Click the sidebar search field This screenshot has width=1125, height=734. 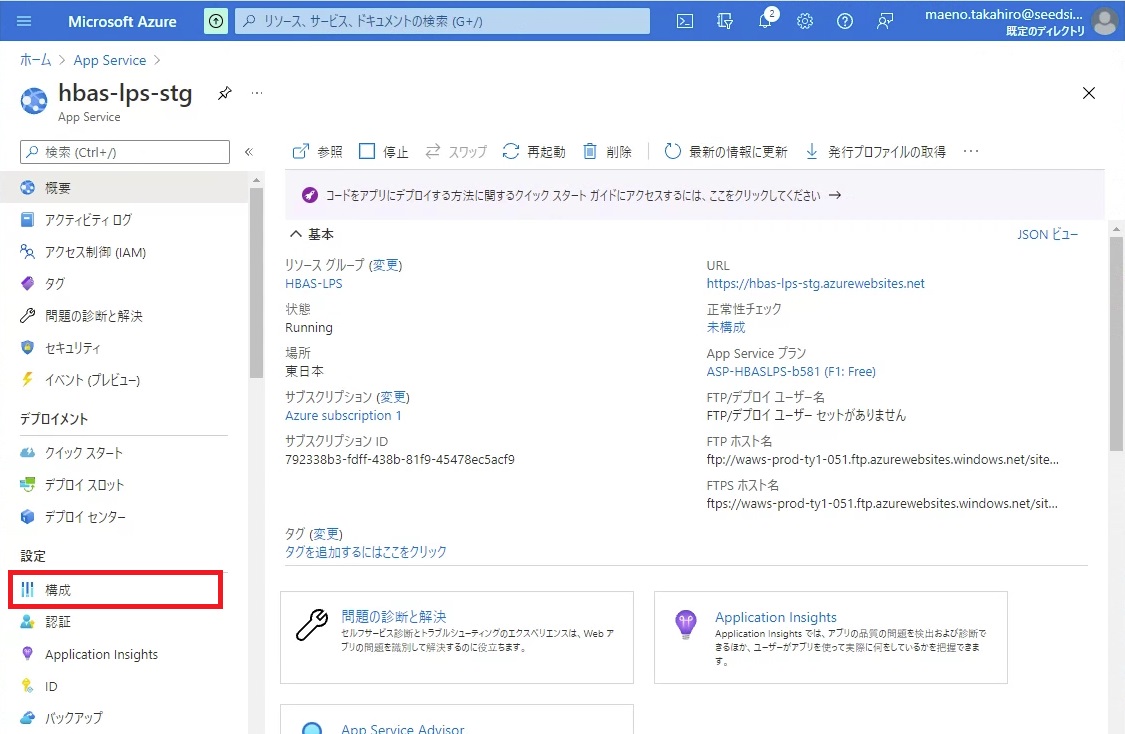[x=125, y=152]
